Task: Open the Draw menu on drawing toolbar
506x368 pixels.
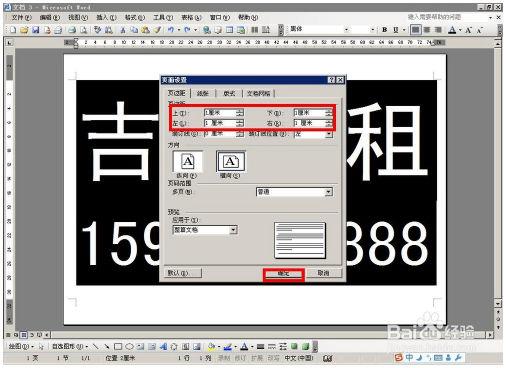Action: pos(21,347)
